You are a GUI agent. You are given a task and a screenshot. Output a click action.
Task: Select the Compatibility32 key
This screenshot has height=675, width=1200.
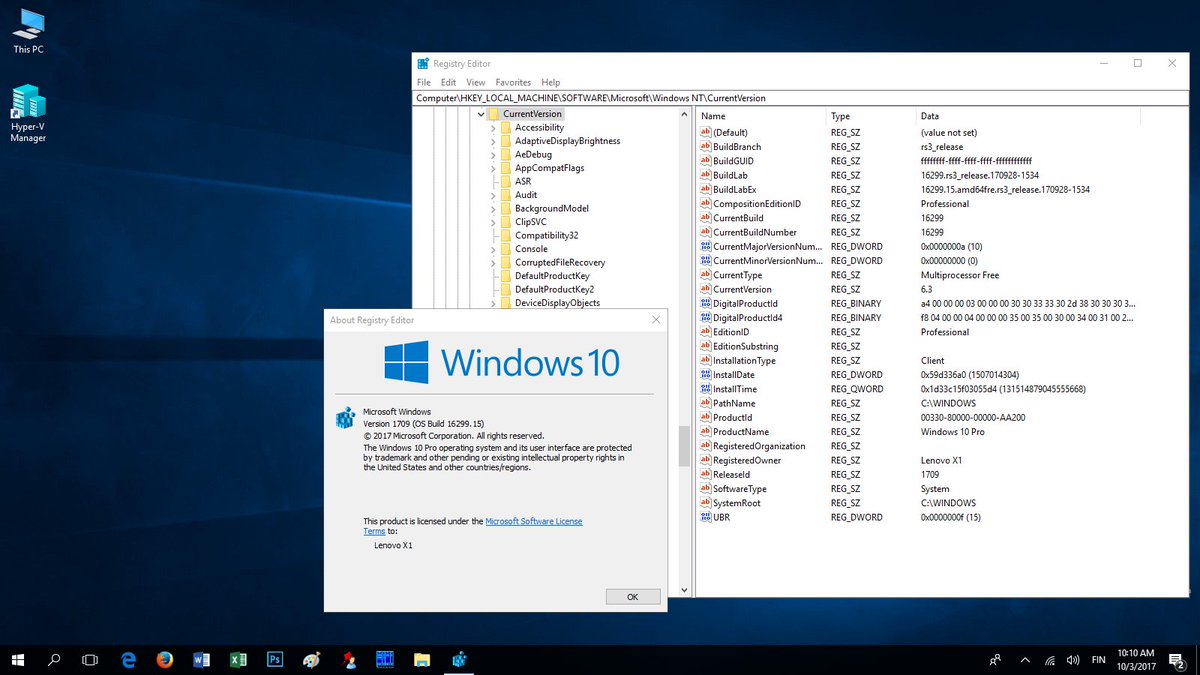click(x=547, y=235)
